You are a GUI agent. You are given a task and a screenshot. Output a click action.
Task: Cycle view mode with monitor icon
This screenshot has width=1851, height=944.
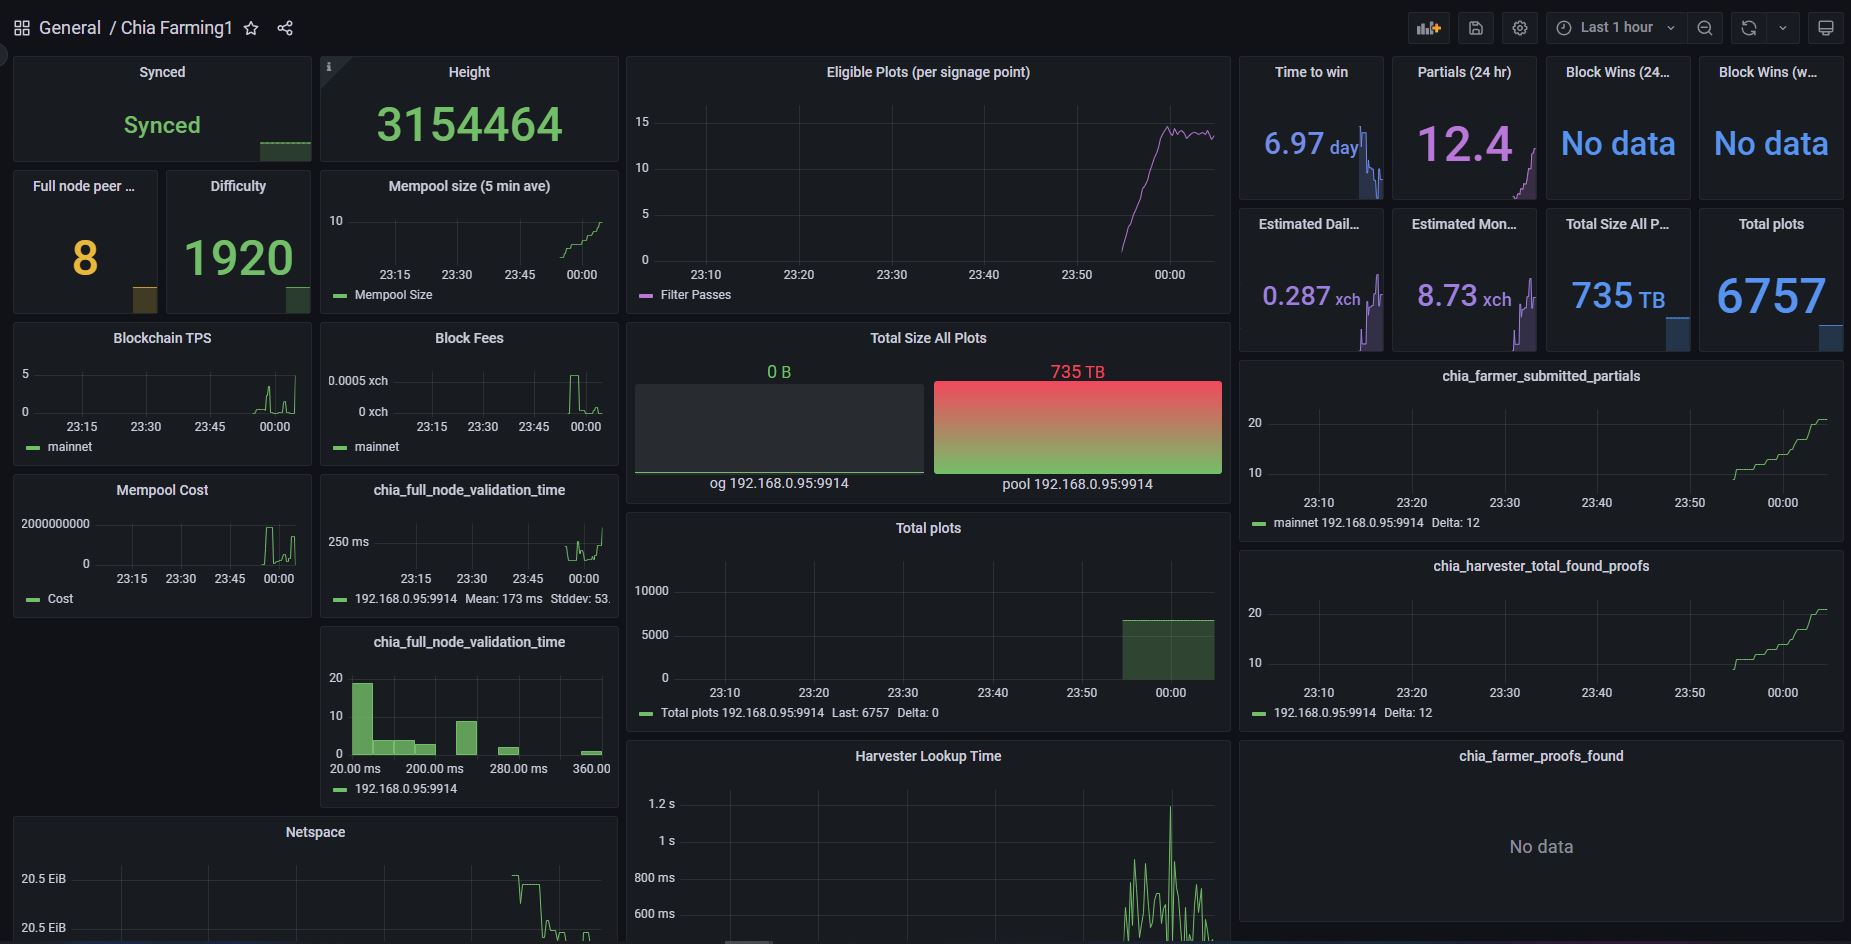pyautogui.click(x=1825, y=28)
